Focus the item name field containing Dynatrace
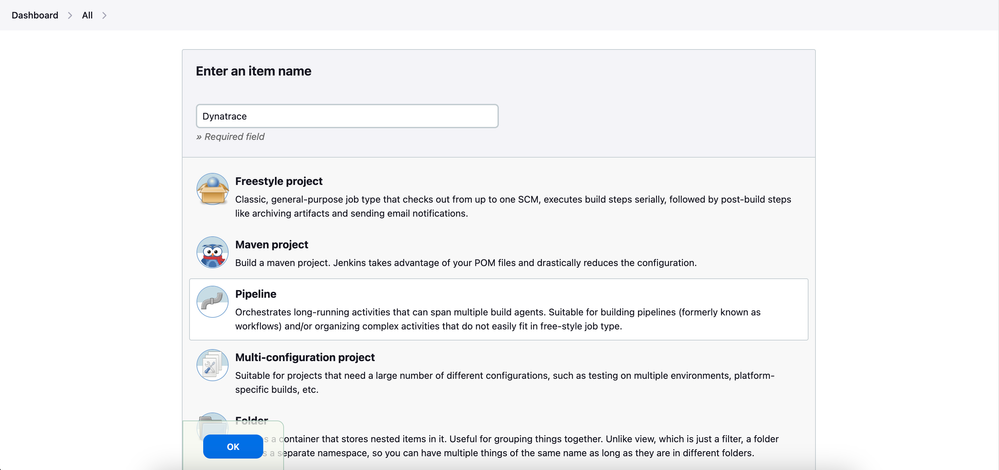Viewport: 999px width, 470px height. tap(347, 116)
